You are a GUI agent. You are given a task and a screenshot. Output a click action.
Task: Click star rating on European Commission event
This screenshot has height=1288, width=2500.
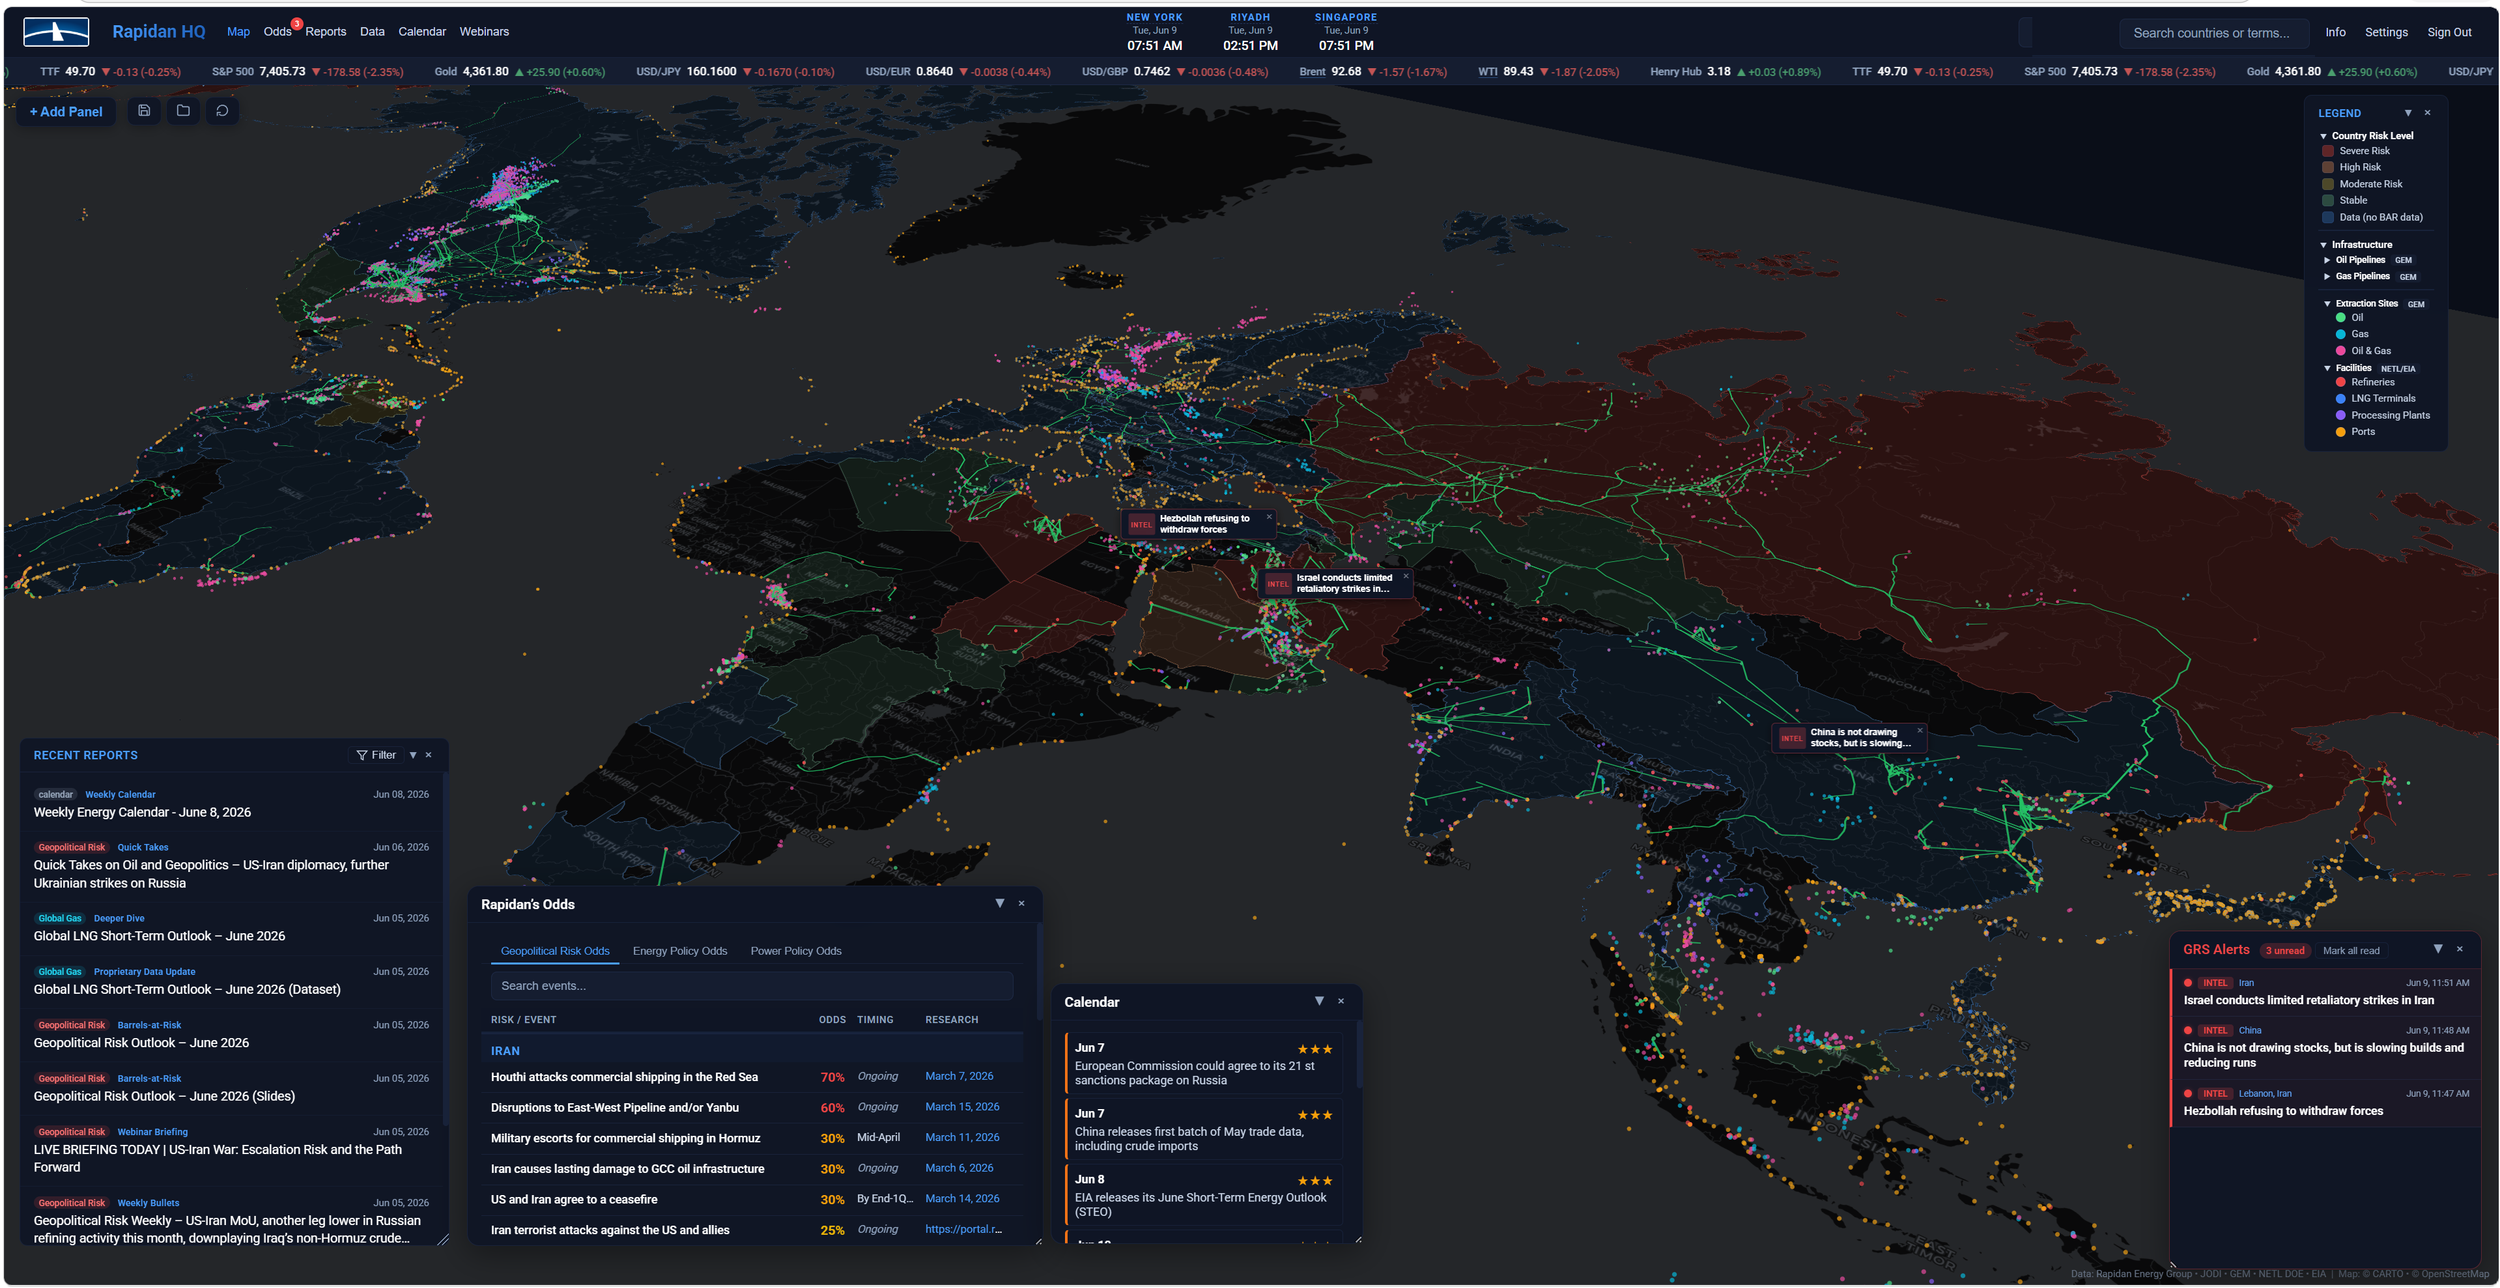click(x=1314, y=1049)
